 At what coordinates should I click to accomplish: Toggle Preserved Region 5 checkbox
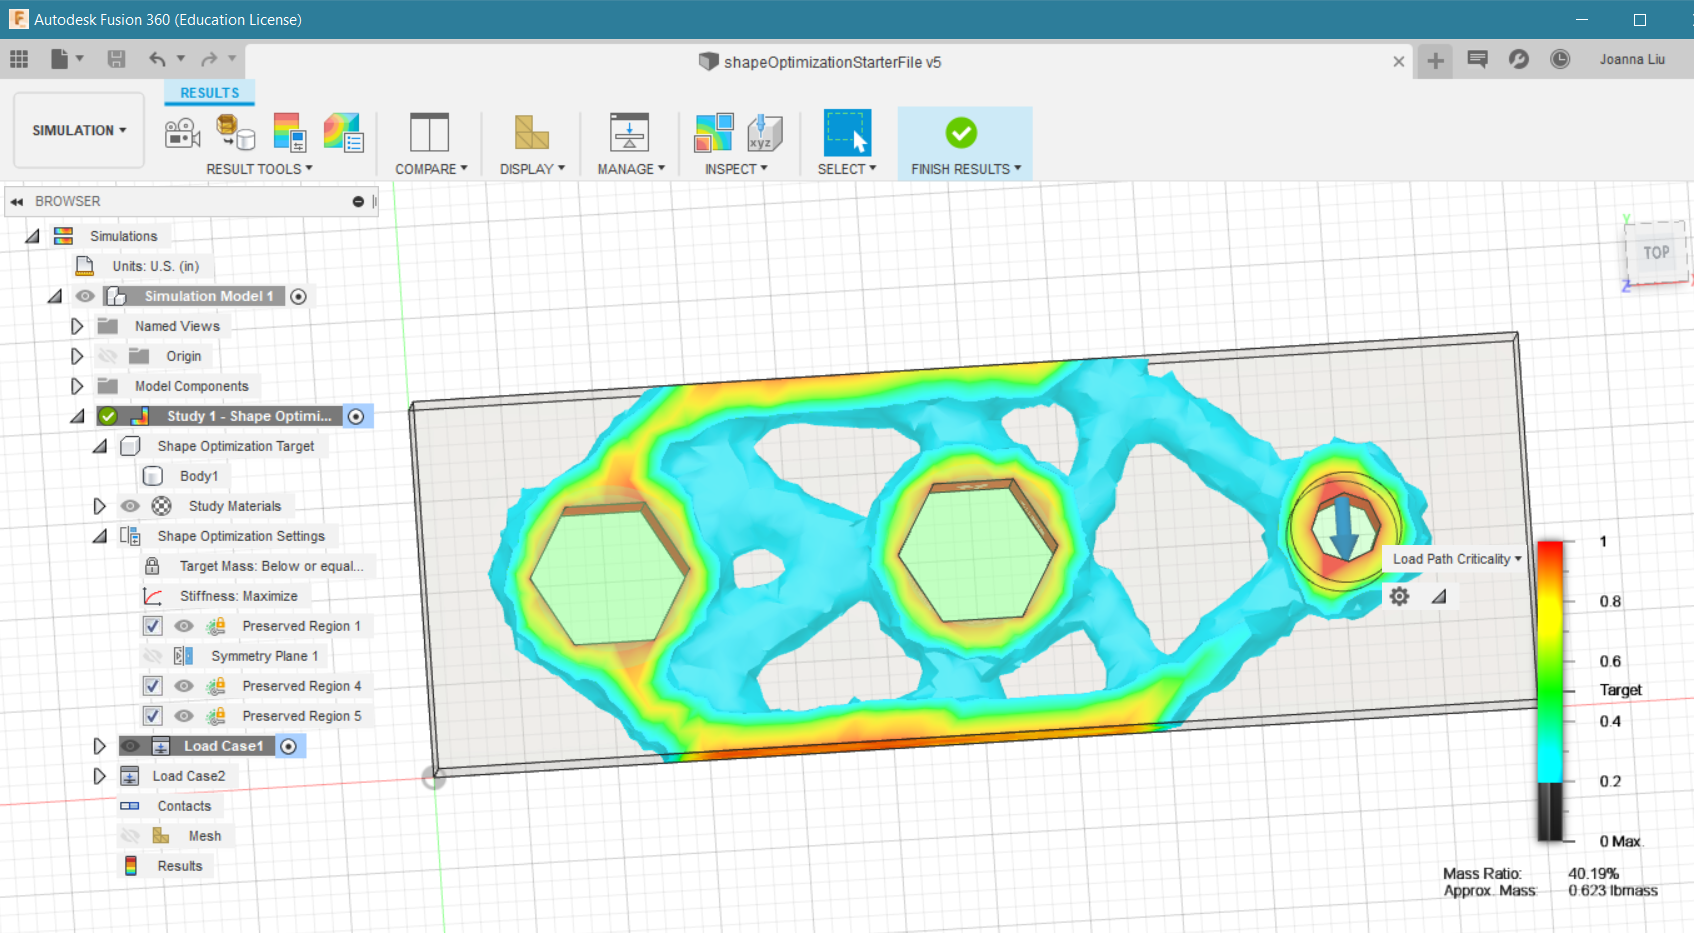tap(152, 716)
